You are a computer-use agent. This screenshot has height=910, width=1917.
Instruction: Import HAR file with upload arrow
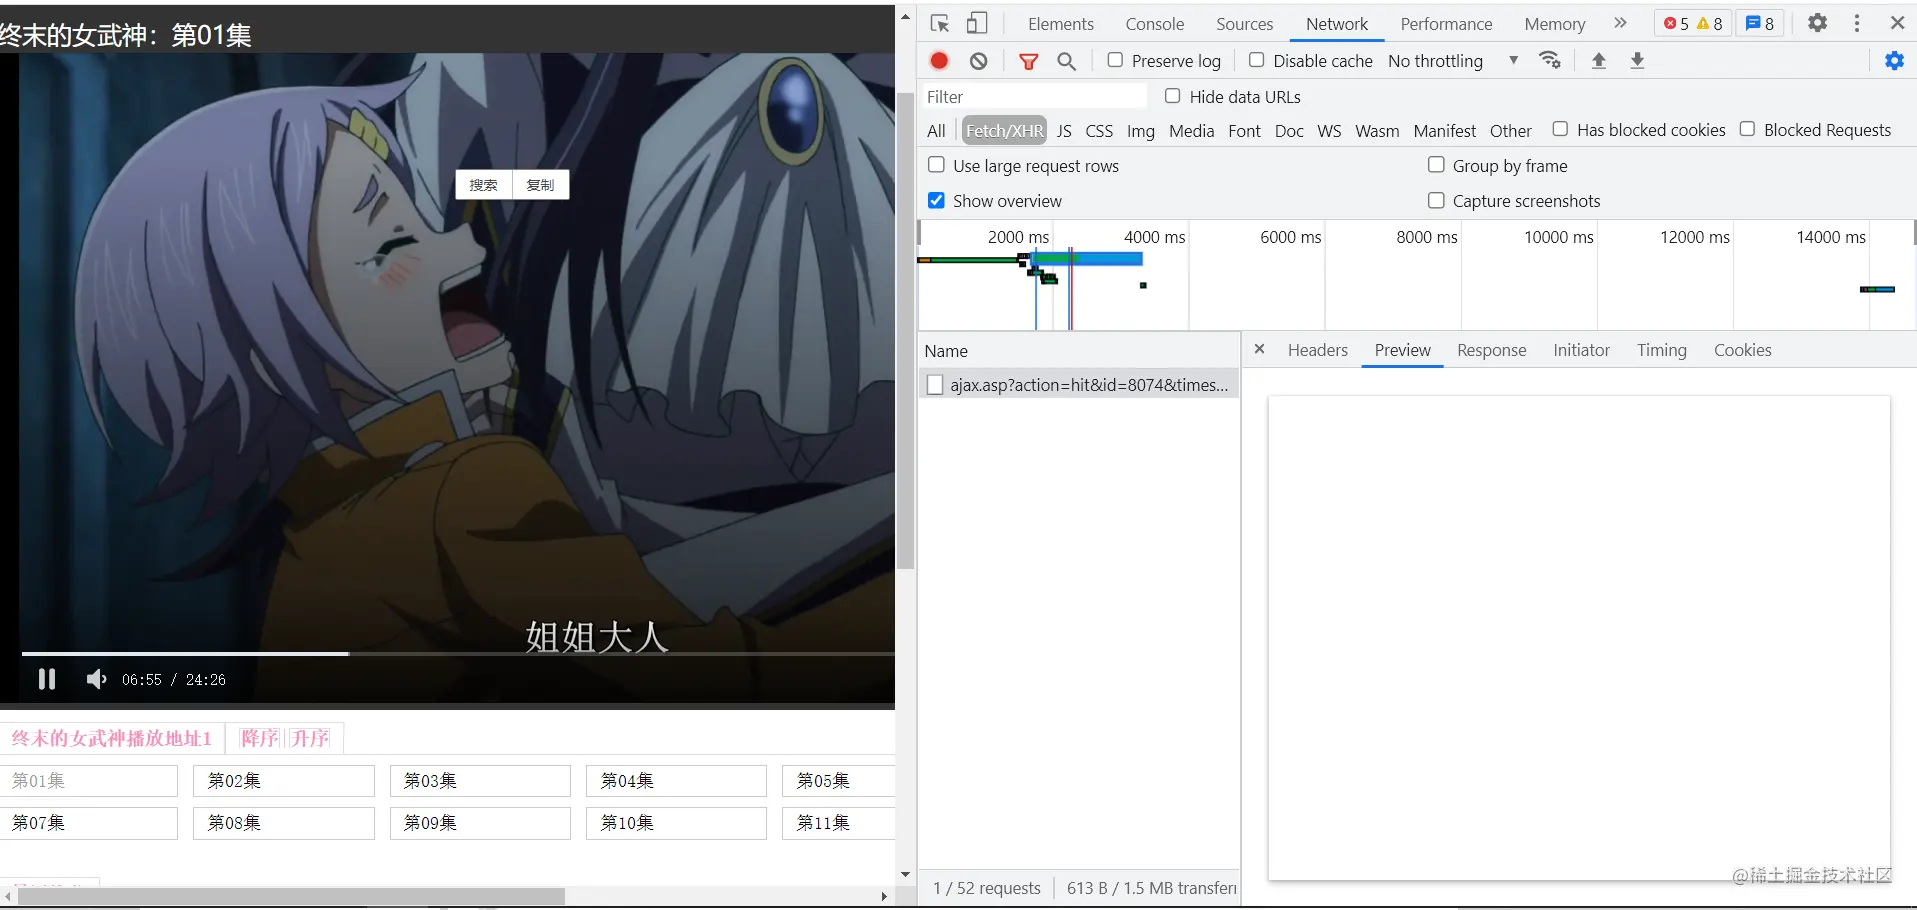pos(1599,60)
